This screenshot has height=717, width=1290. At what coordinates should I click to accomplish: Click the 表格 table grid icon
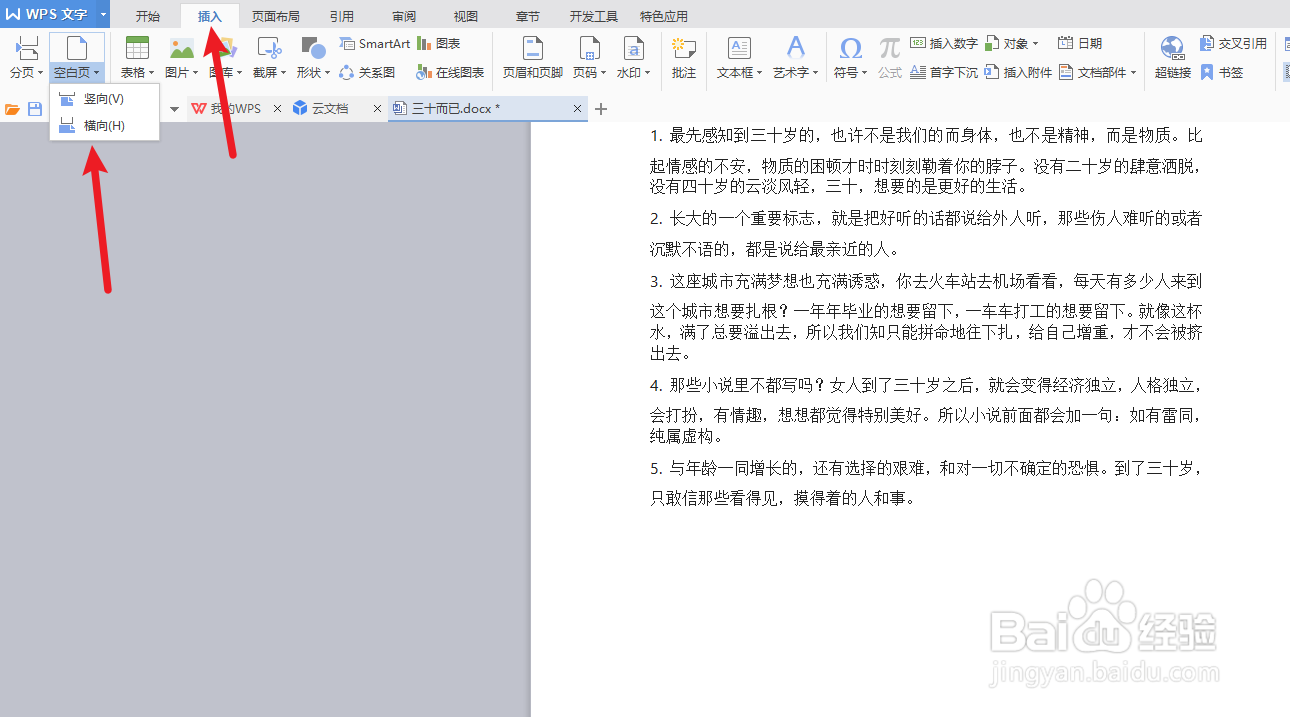[x=137, y=47]
